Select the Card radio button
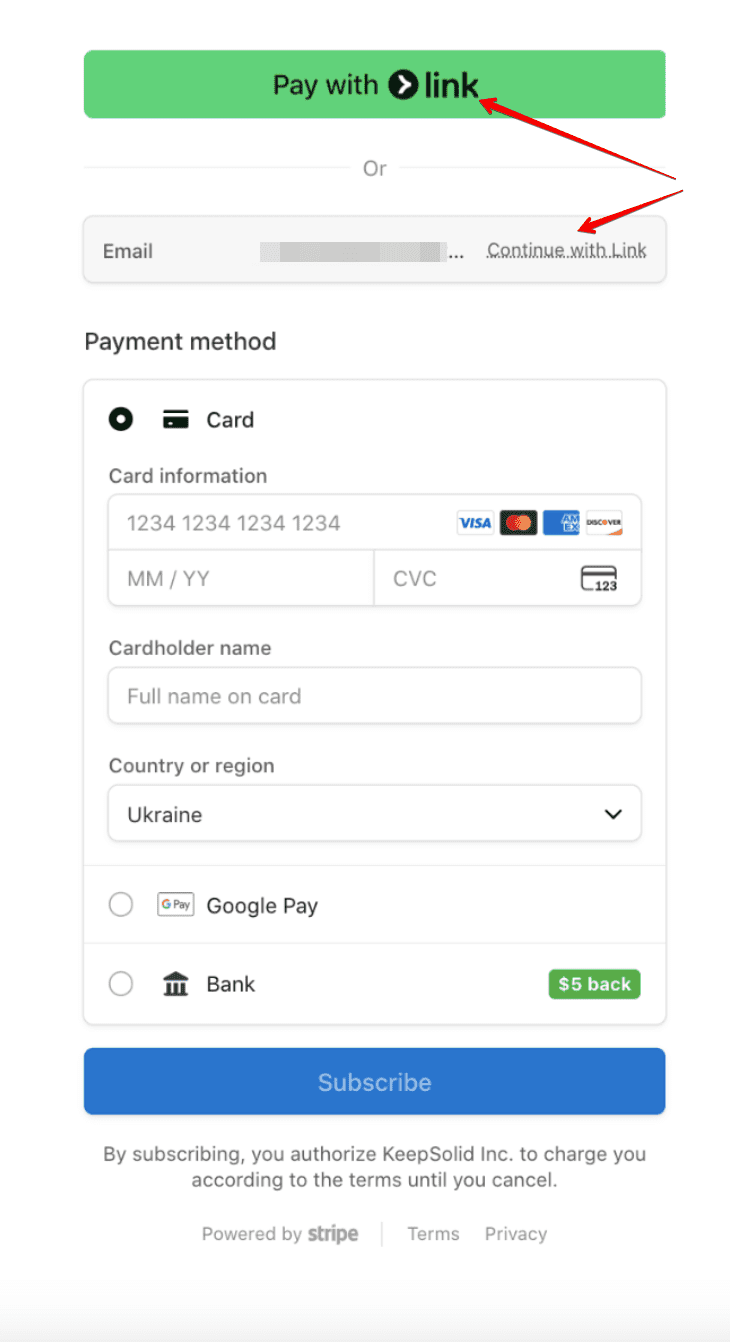The width and height of the screenshot is (730, 1342). click(121, 420)
